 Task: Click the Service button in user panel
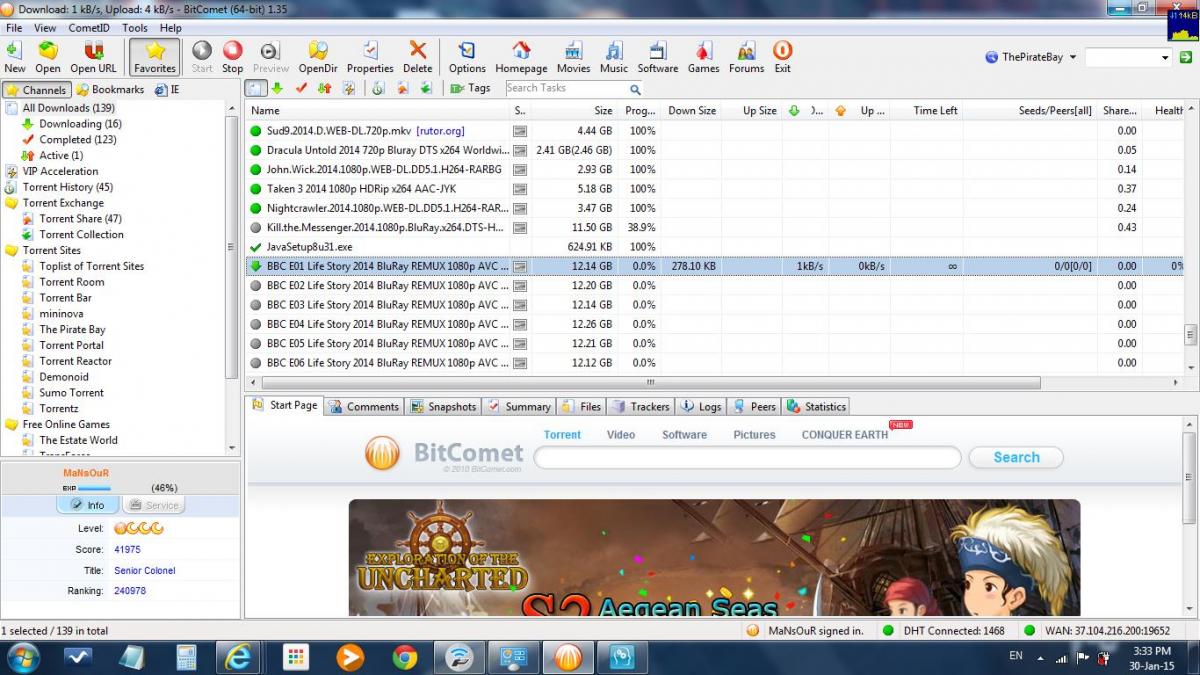point(152,505)
